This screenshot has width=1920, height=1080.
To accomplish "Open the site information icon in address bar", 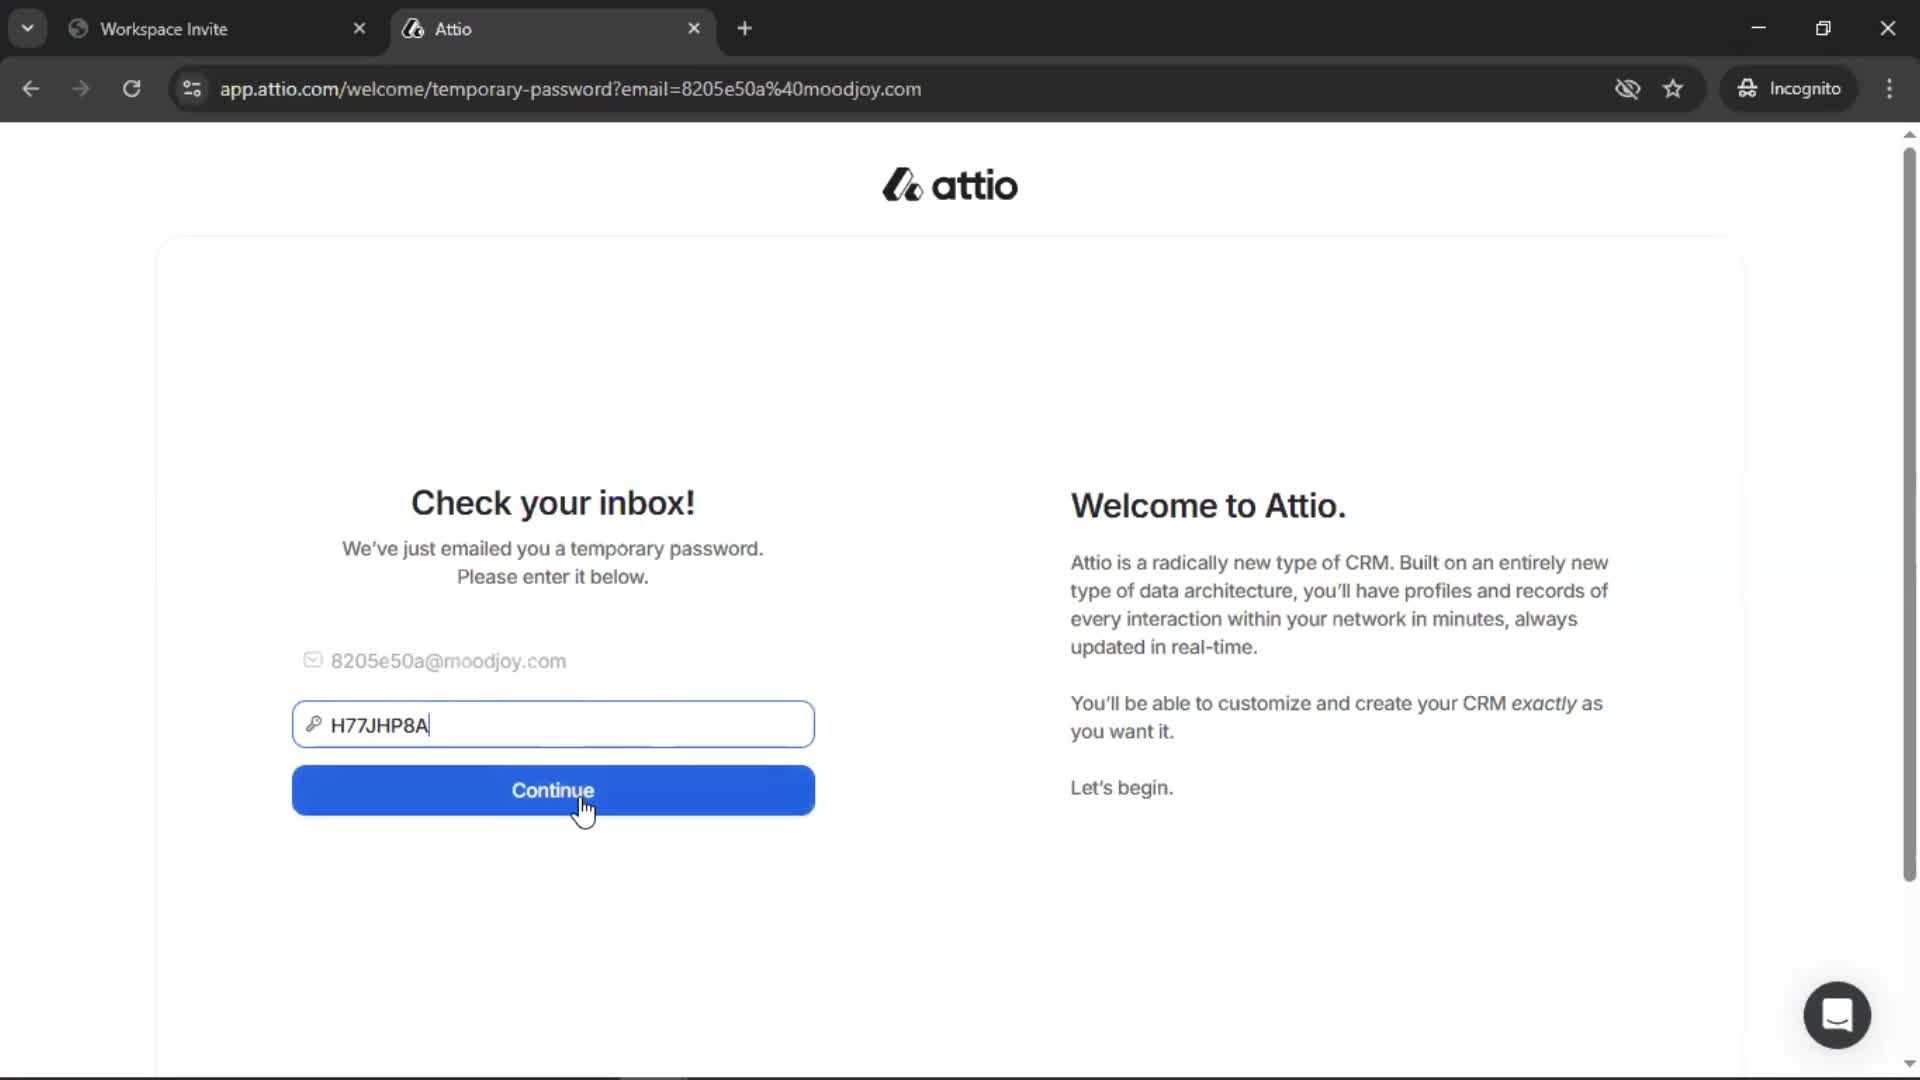I will click(x=192, y=89).
